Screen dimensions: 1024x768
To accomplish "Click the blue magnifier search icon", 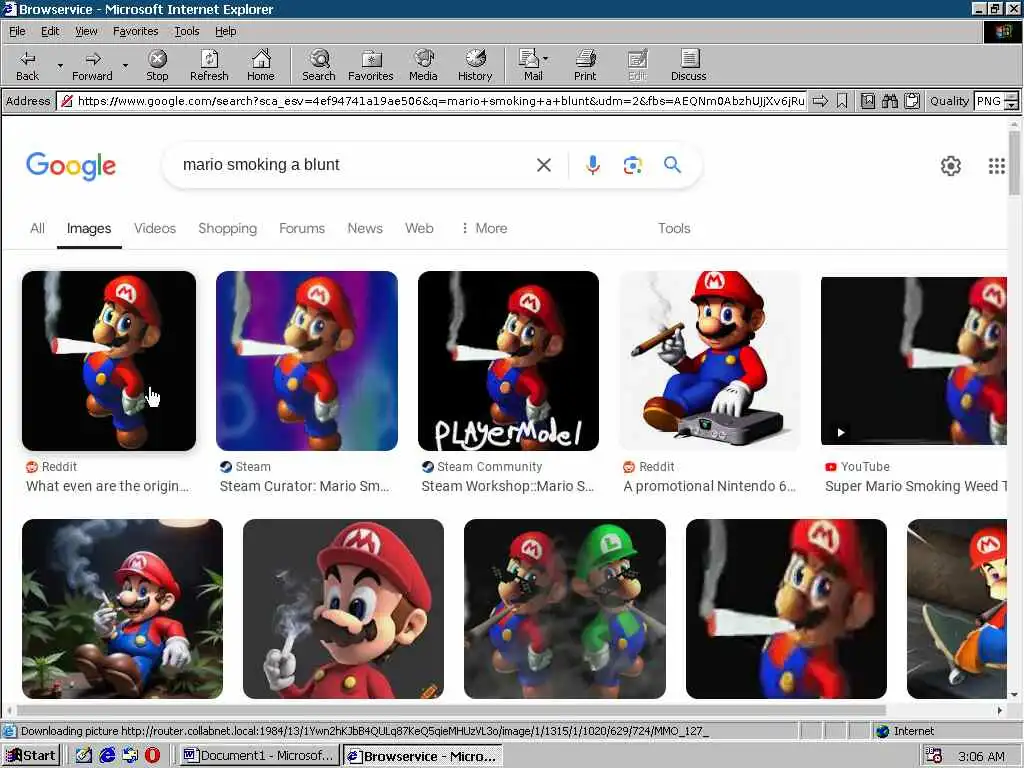I will pyautogui.click(x=673, y=165).
